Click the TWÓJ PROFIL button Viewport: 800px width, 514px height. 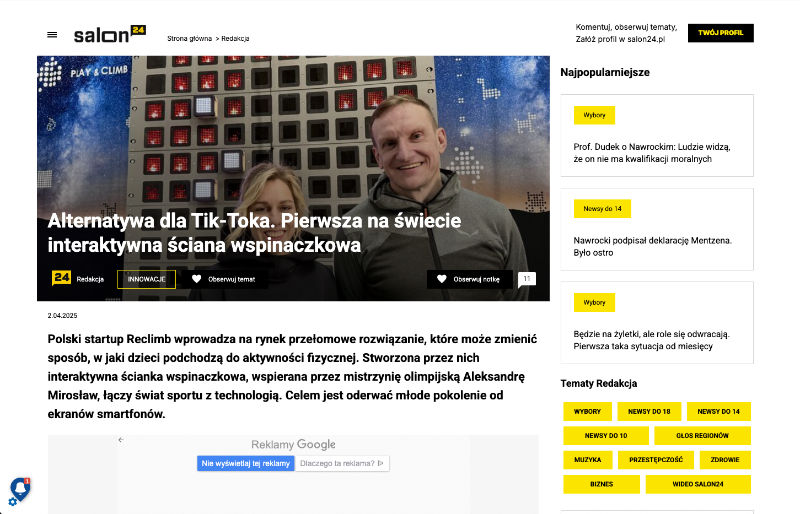coord(720,33)
